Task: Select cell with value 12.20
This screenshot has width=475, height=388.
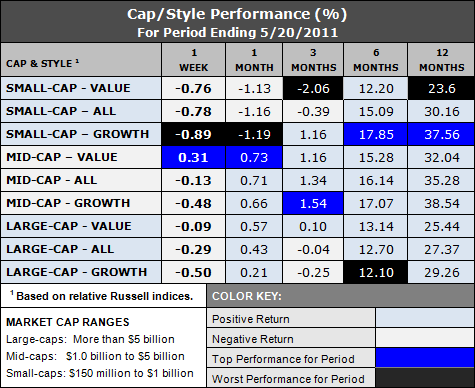Action: click(376, 88)
